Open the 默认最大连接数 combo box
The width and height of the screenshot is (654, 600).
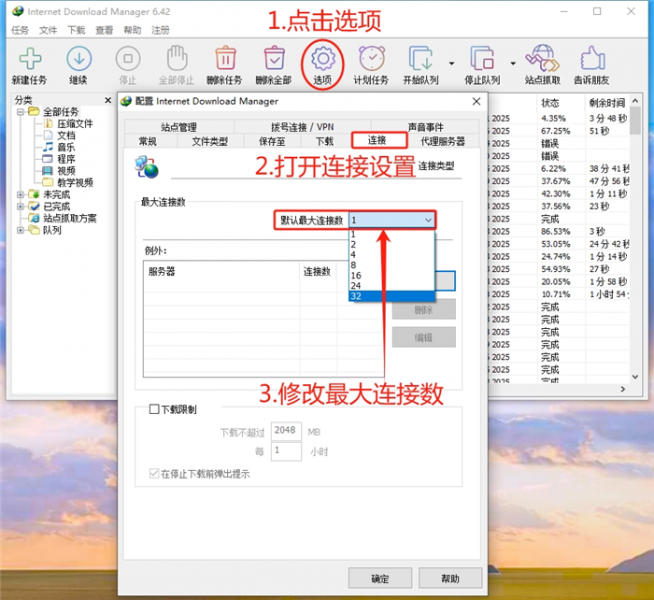[x=392, y=220]
